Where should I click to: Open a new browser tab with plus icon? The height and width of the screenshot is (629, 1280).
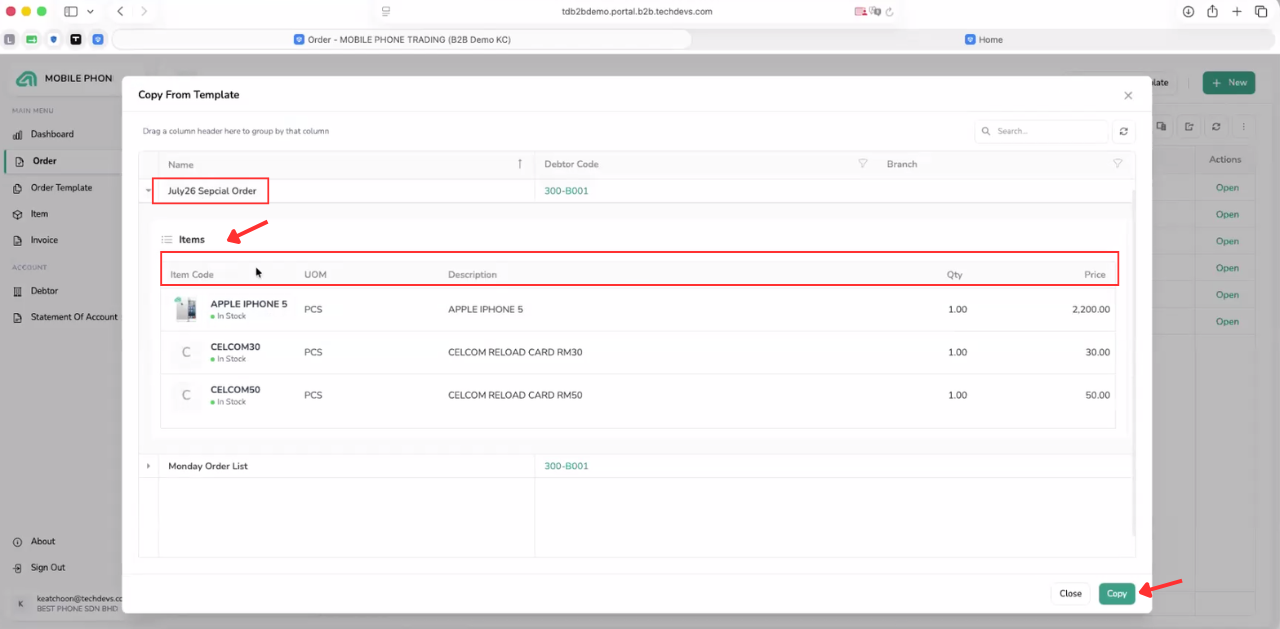coord(1237,11)
